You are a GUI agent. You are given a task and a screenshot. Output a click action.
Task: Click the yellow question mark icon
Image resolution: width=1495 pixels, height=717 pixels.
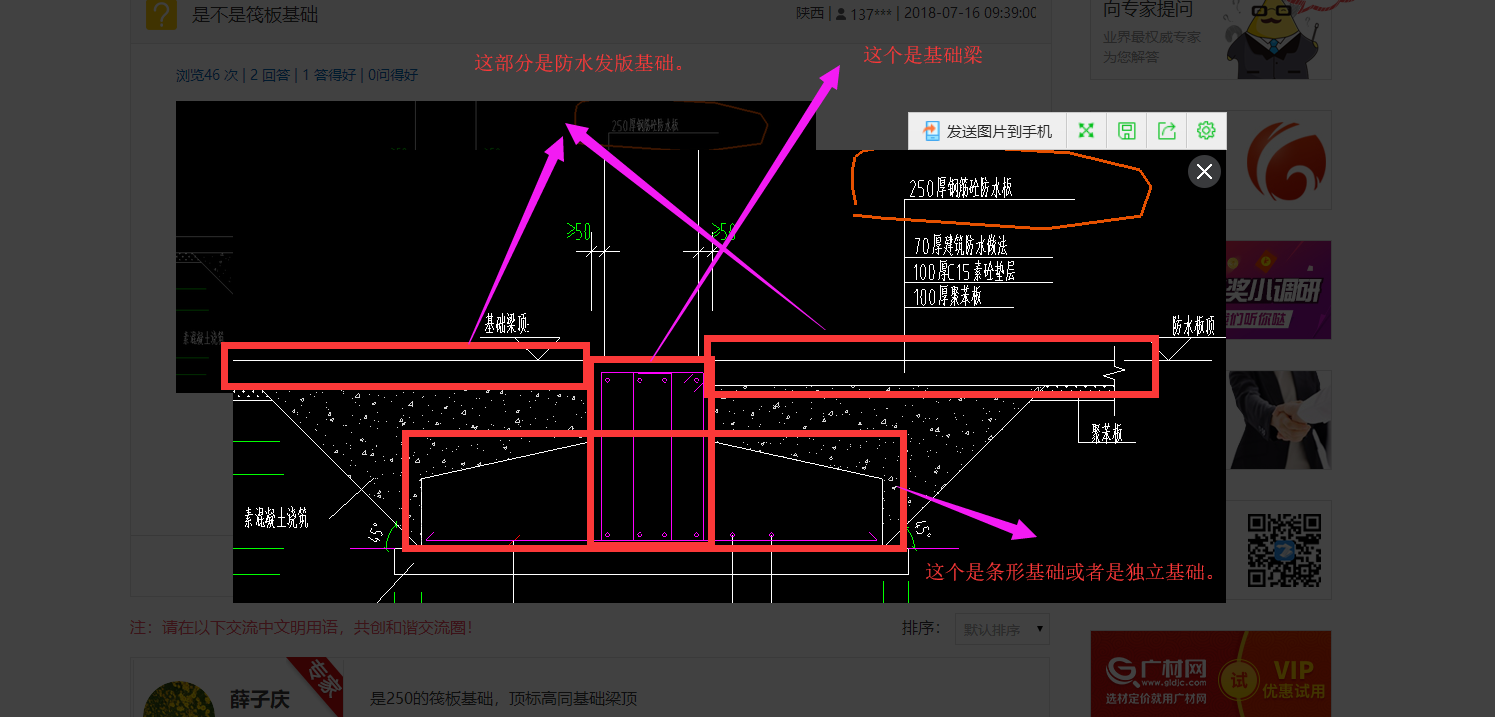[x=162, y=14]
